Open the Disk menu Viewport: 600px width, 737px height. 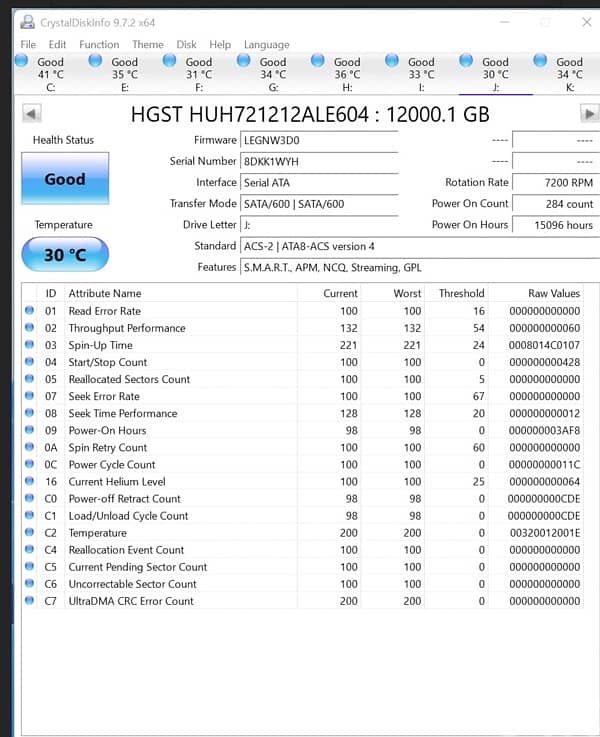(186, 45)
